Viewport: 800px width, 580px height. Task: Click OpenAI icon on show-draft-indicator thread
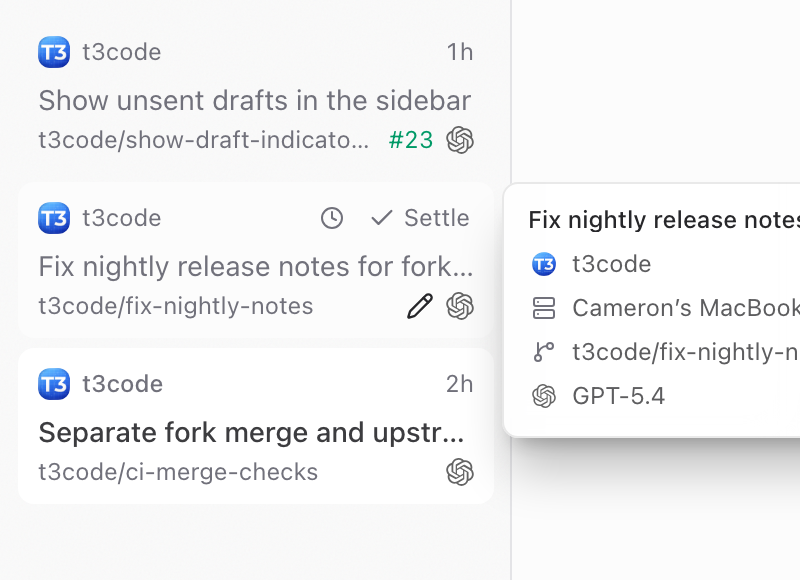tap(460, 140)
